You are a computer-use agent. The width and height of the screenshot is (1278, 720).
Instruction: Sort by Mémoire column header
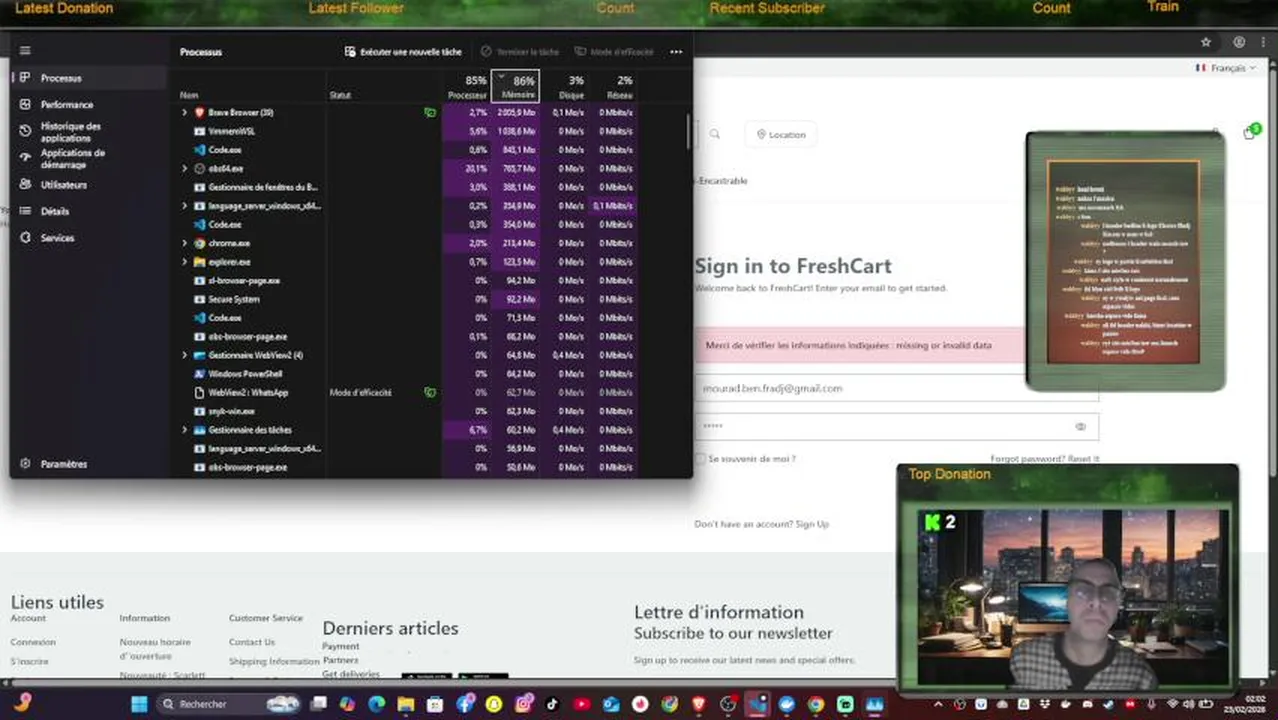pyautogui.click(x=515, y=86)
